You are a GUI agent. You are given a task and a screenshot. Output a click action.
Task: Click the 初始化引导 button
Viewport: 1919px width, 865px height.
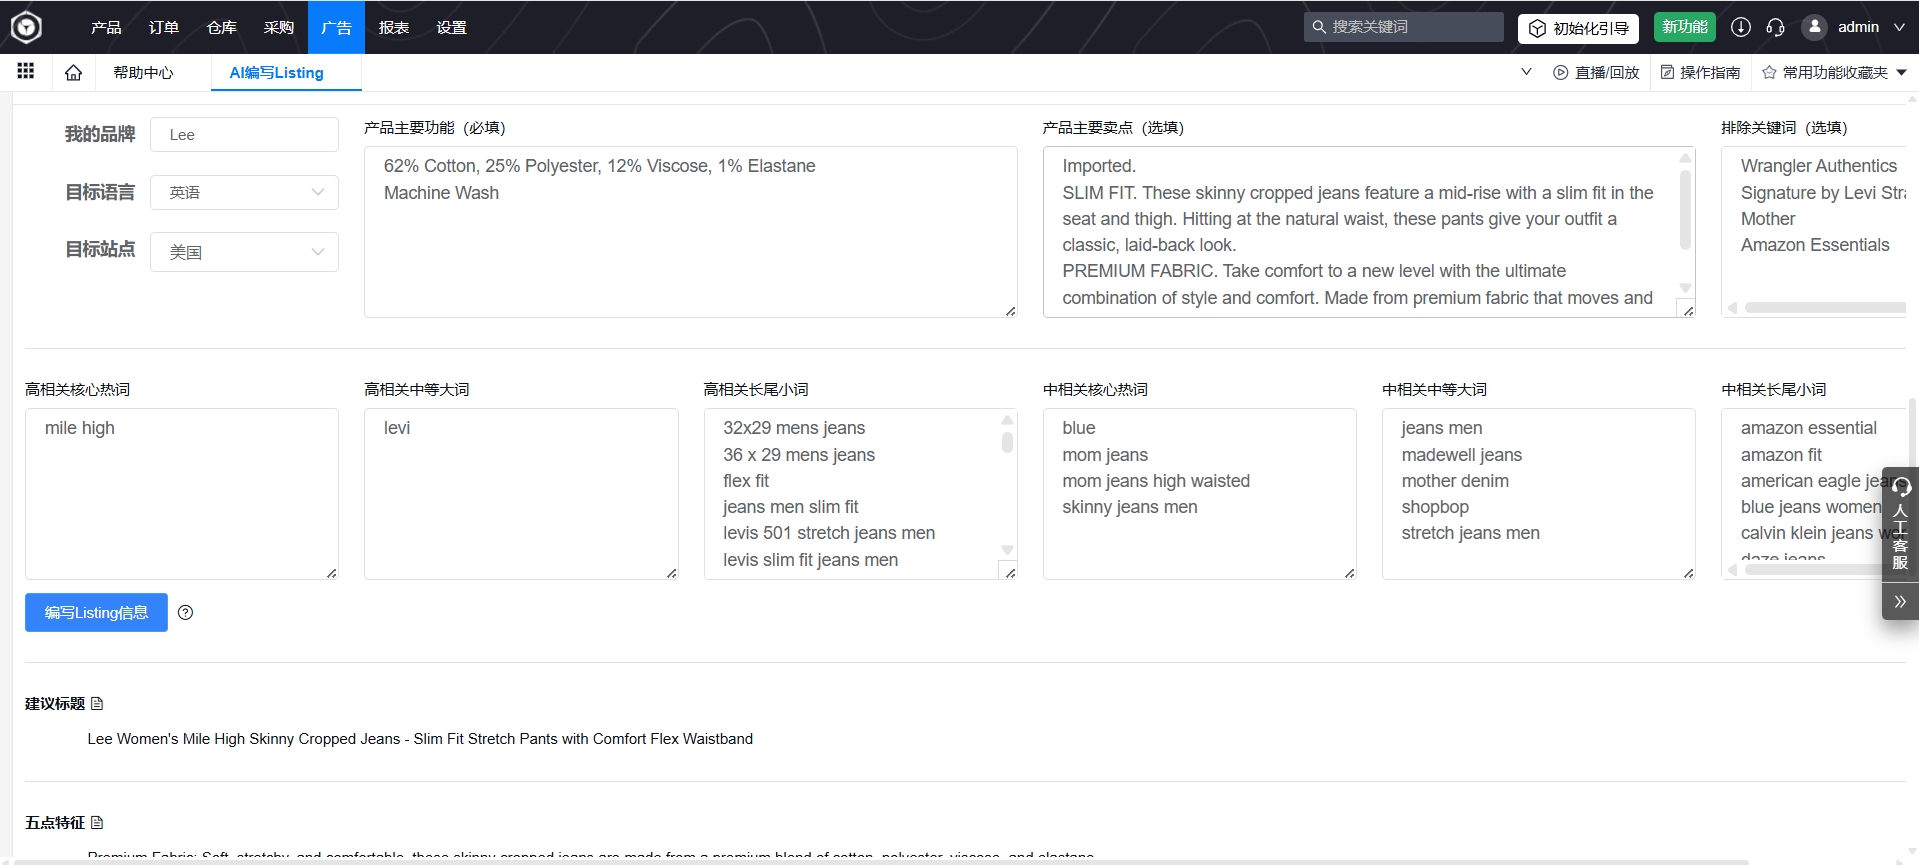pyautogui.click(x=1578, y=28)
